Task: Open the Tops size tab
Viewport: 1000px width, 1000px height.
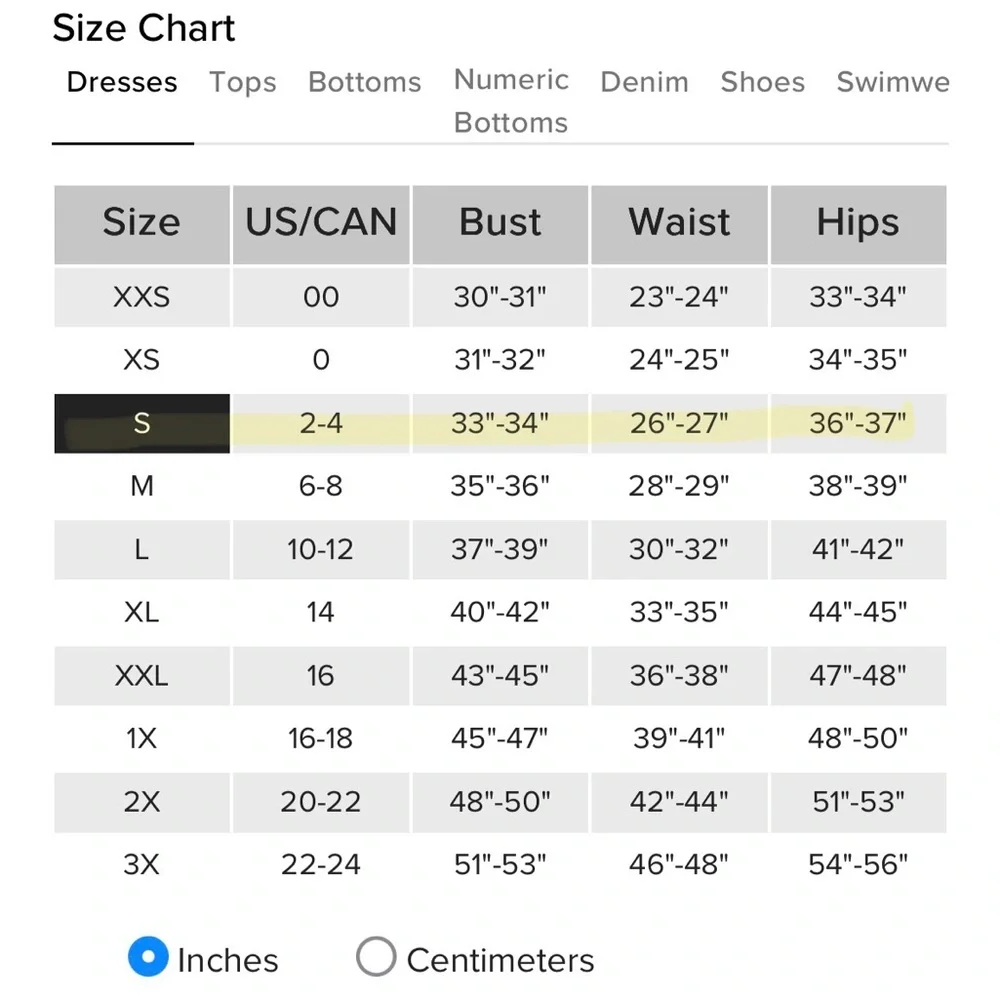Action: point(243,82)
